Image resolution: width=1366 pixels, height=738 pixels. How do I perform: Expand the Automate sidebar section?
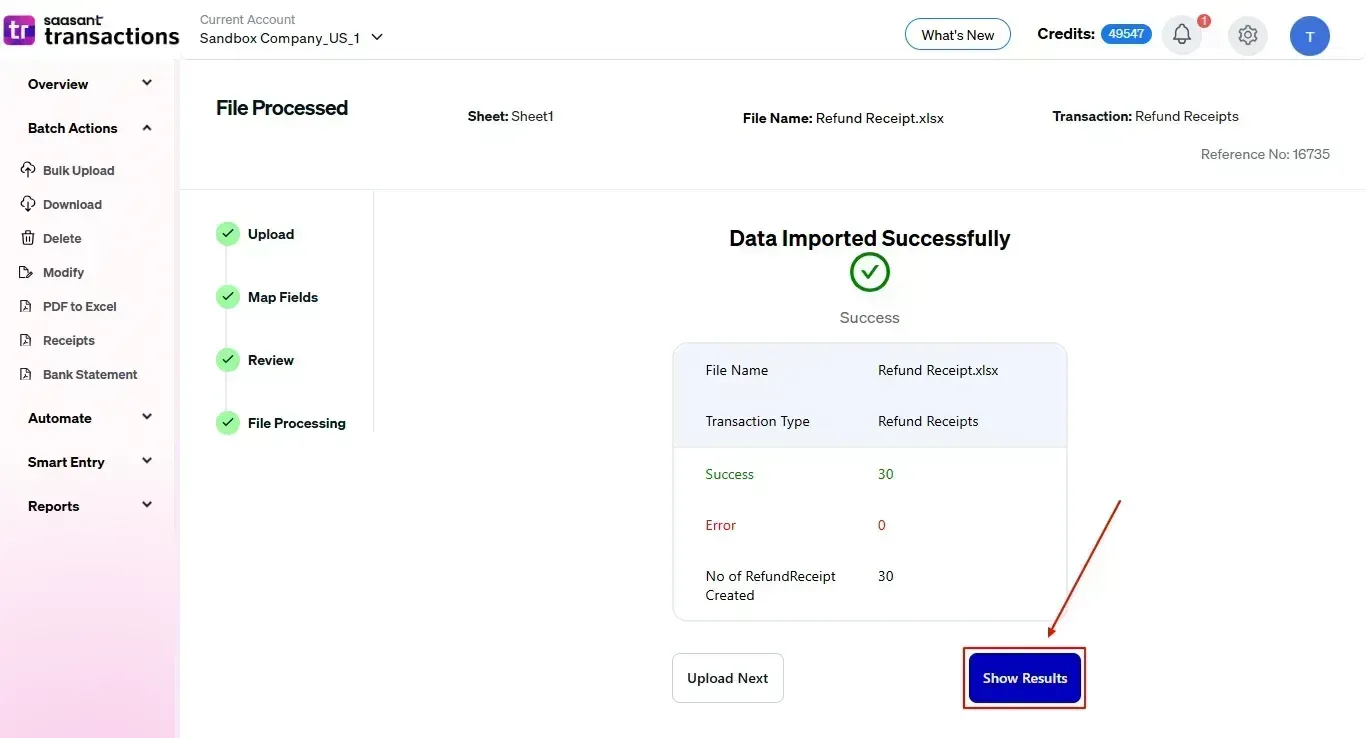(147, 418)
